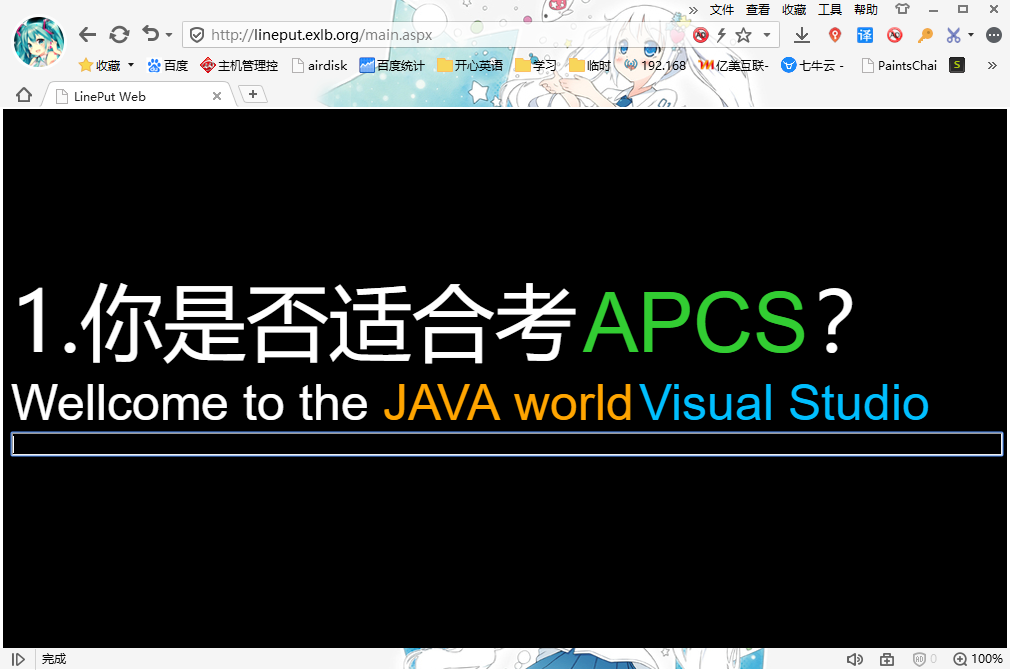Open downloads with the download arrow
Viewport: 1010px width, 670px height.
(x=802, y=35)
